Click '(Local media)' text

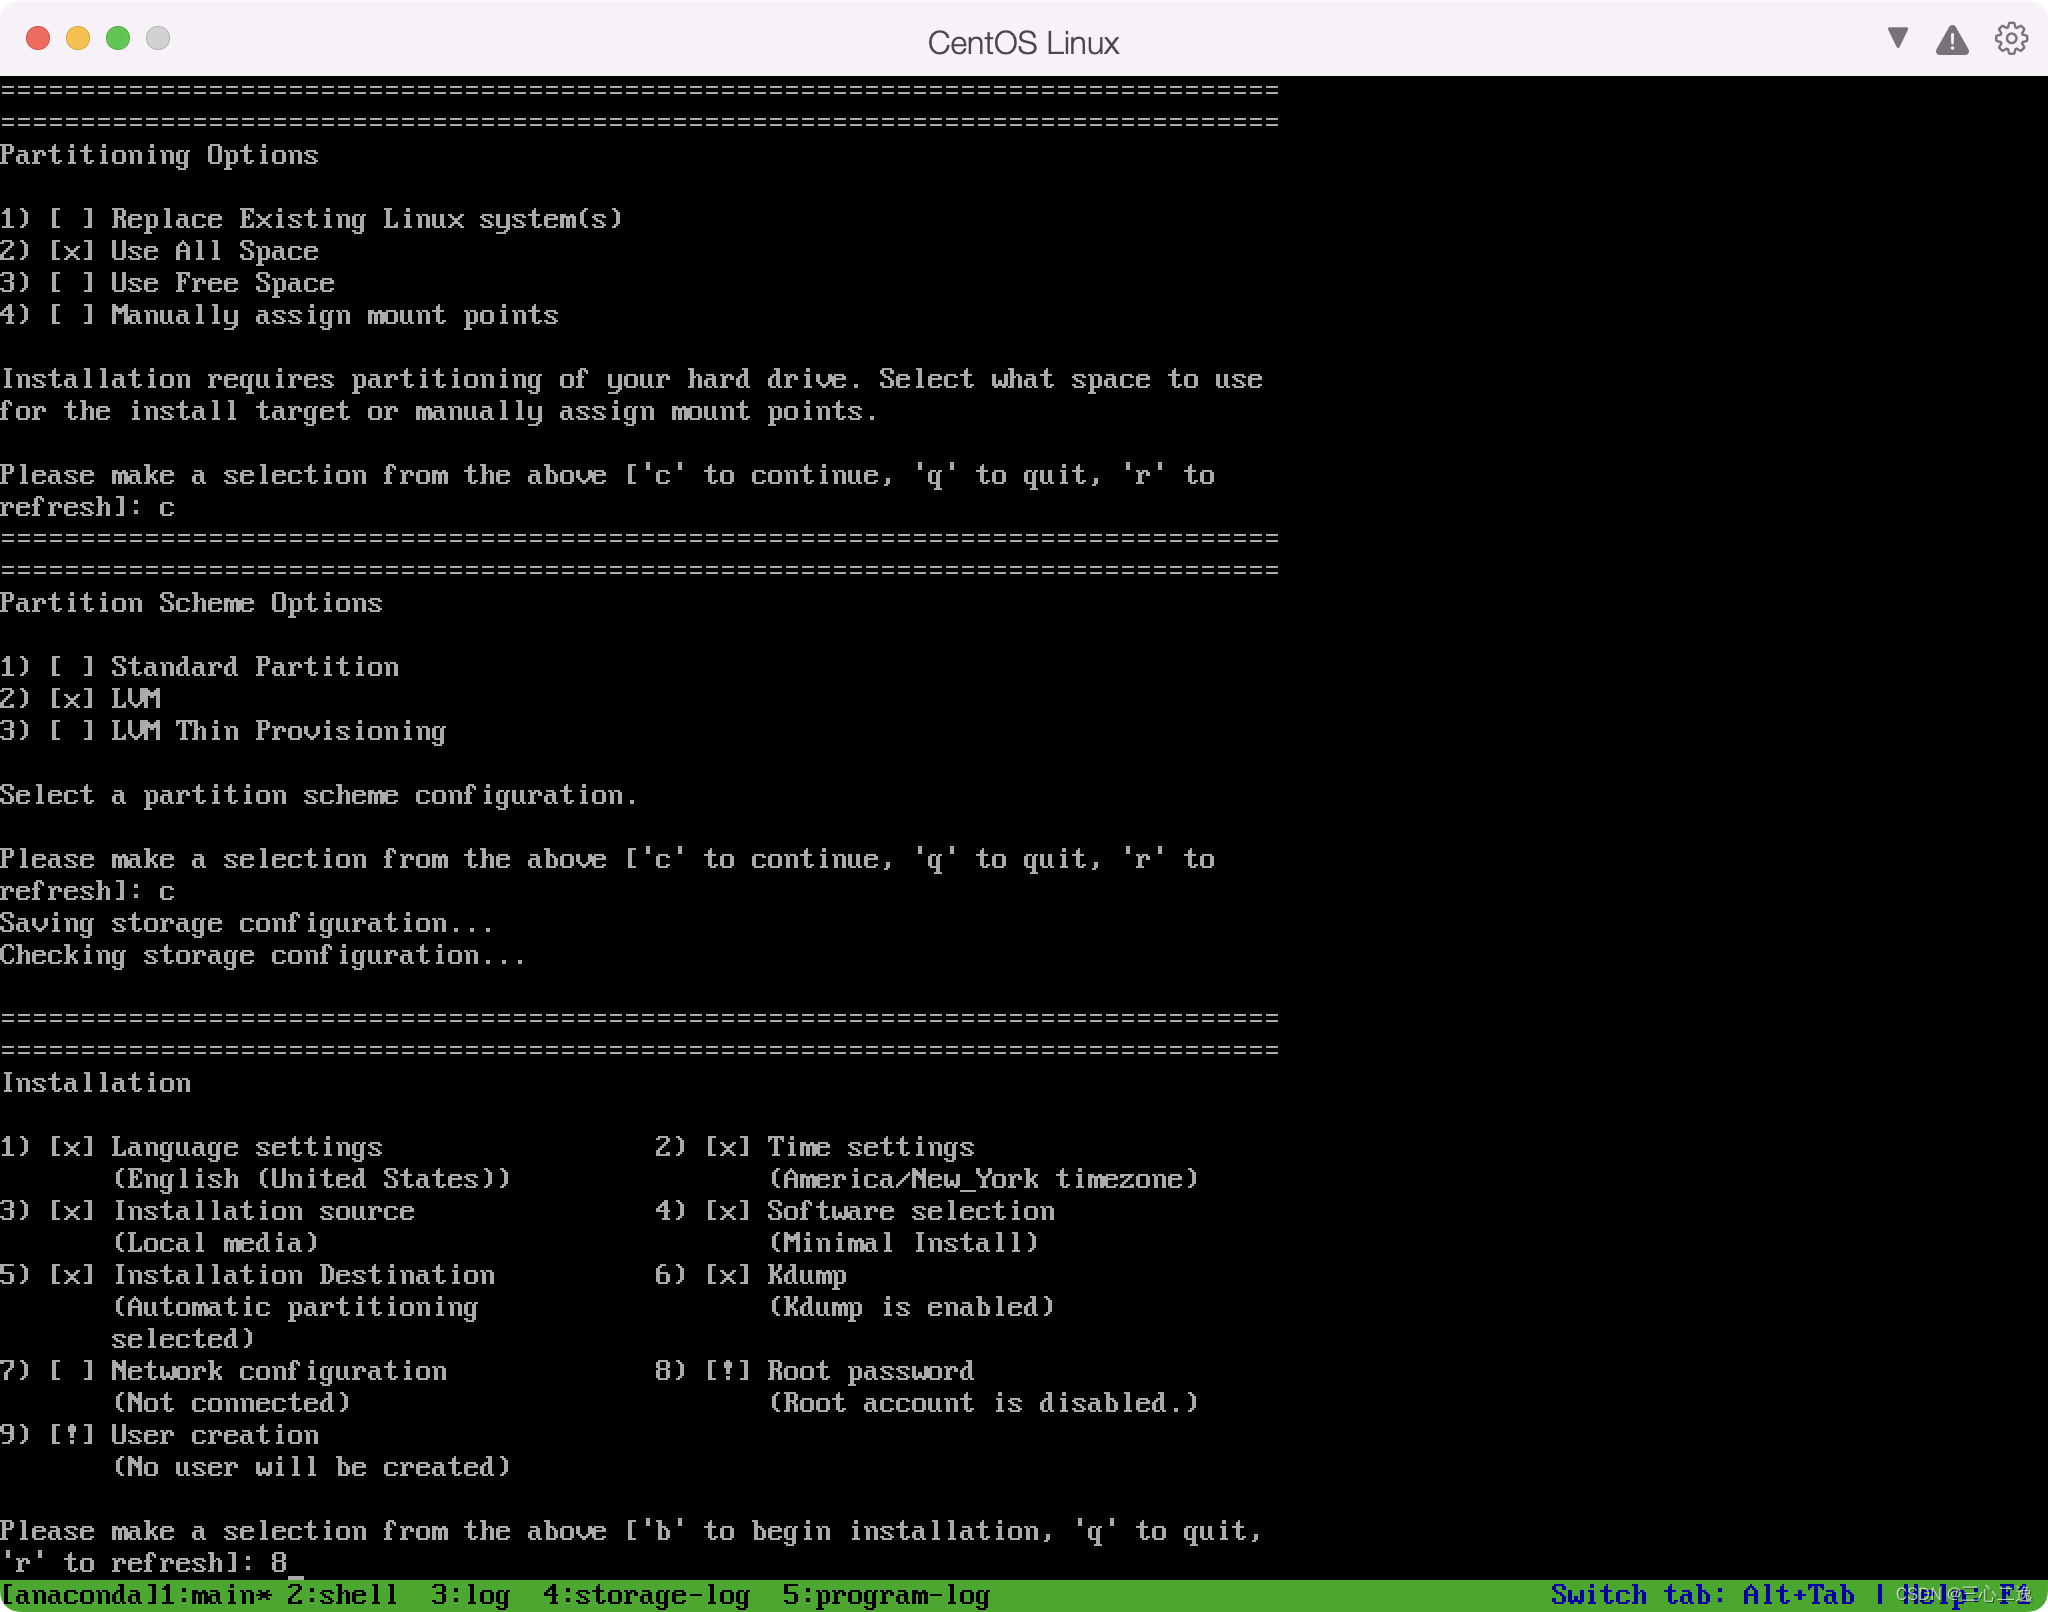(215, 1243)
